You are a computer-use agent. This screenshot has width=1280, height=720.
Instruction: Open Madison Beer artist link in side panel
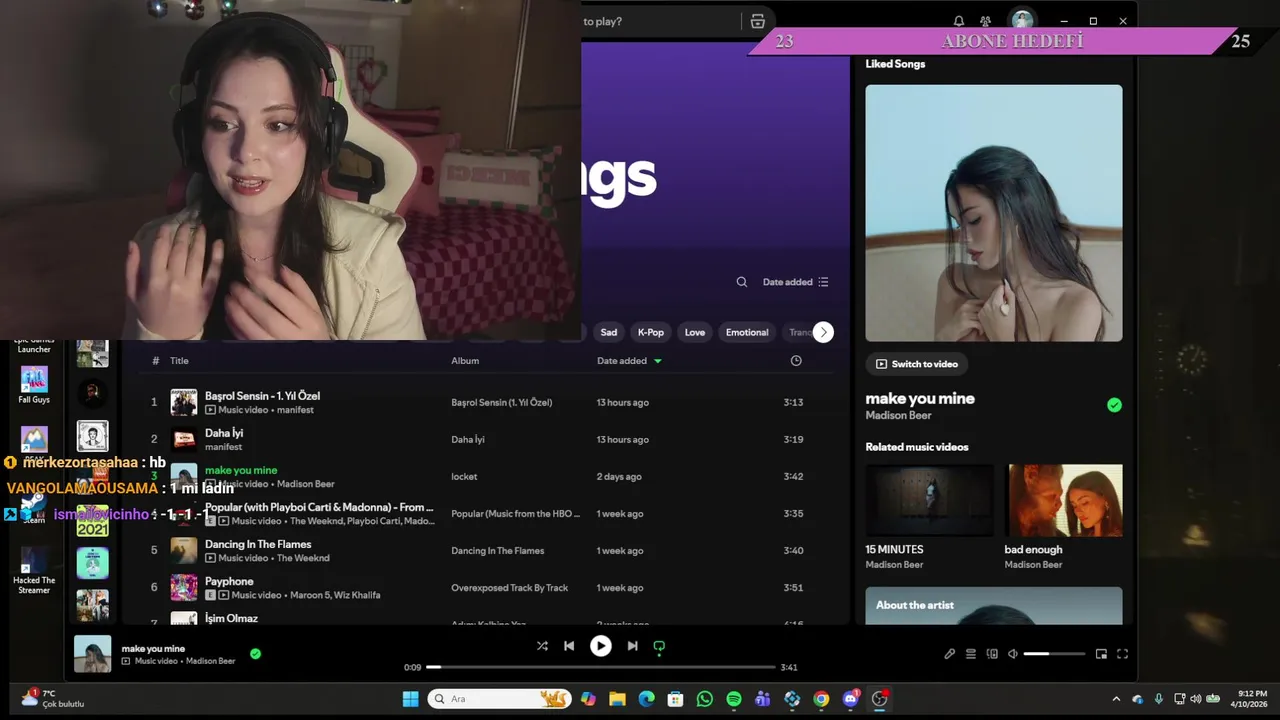pos(898,416)
